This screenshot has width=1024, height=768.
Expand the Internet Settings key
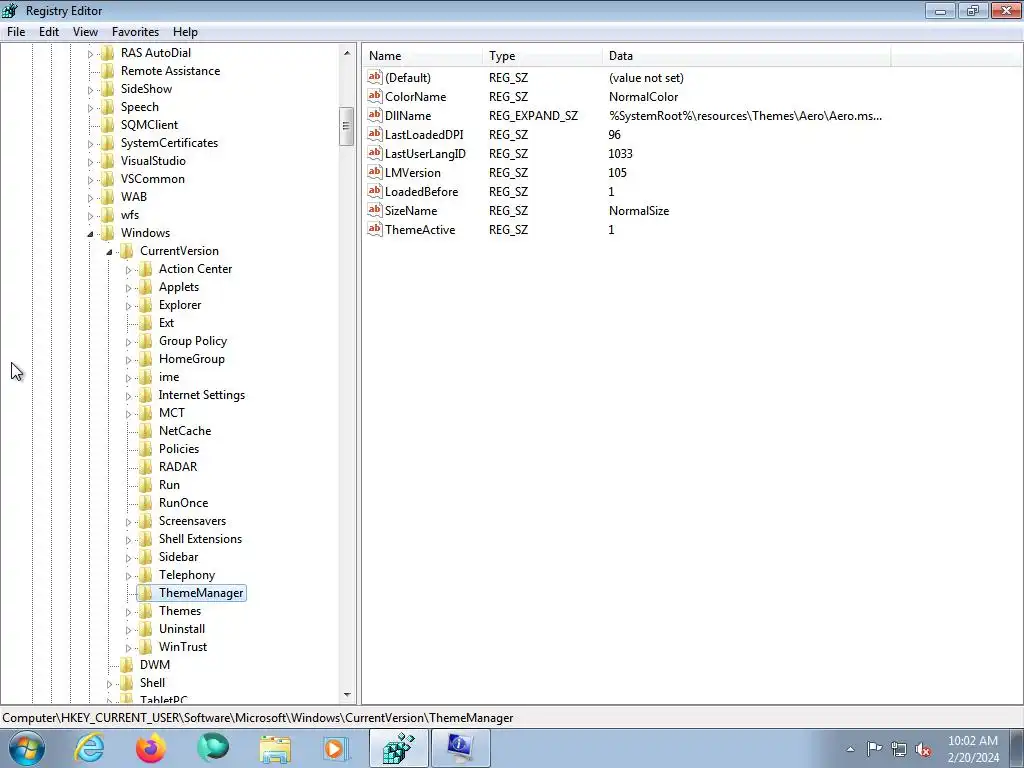tap(128, 395)
